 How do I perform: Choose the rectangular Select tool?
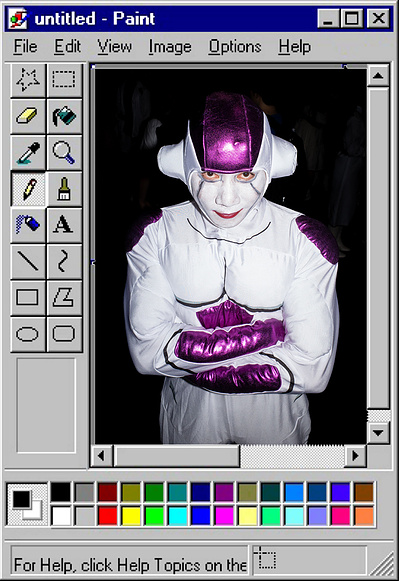[64, 80]
